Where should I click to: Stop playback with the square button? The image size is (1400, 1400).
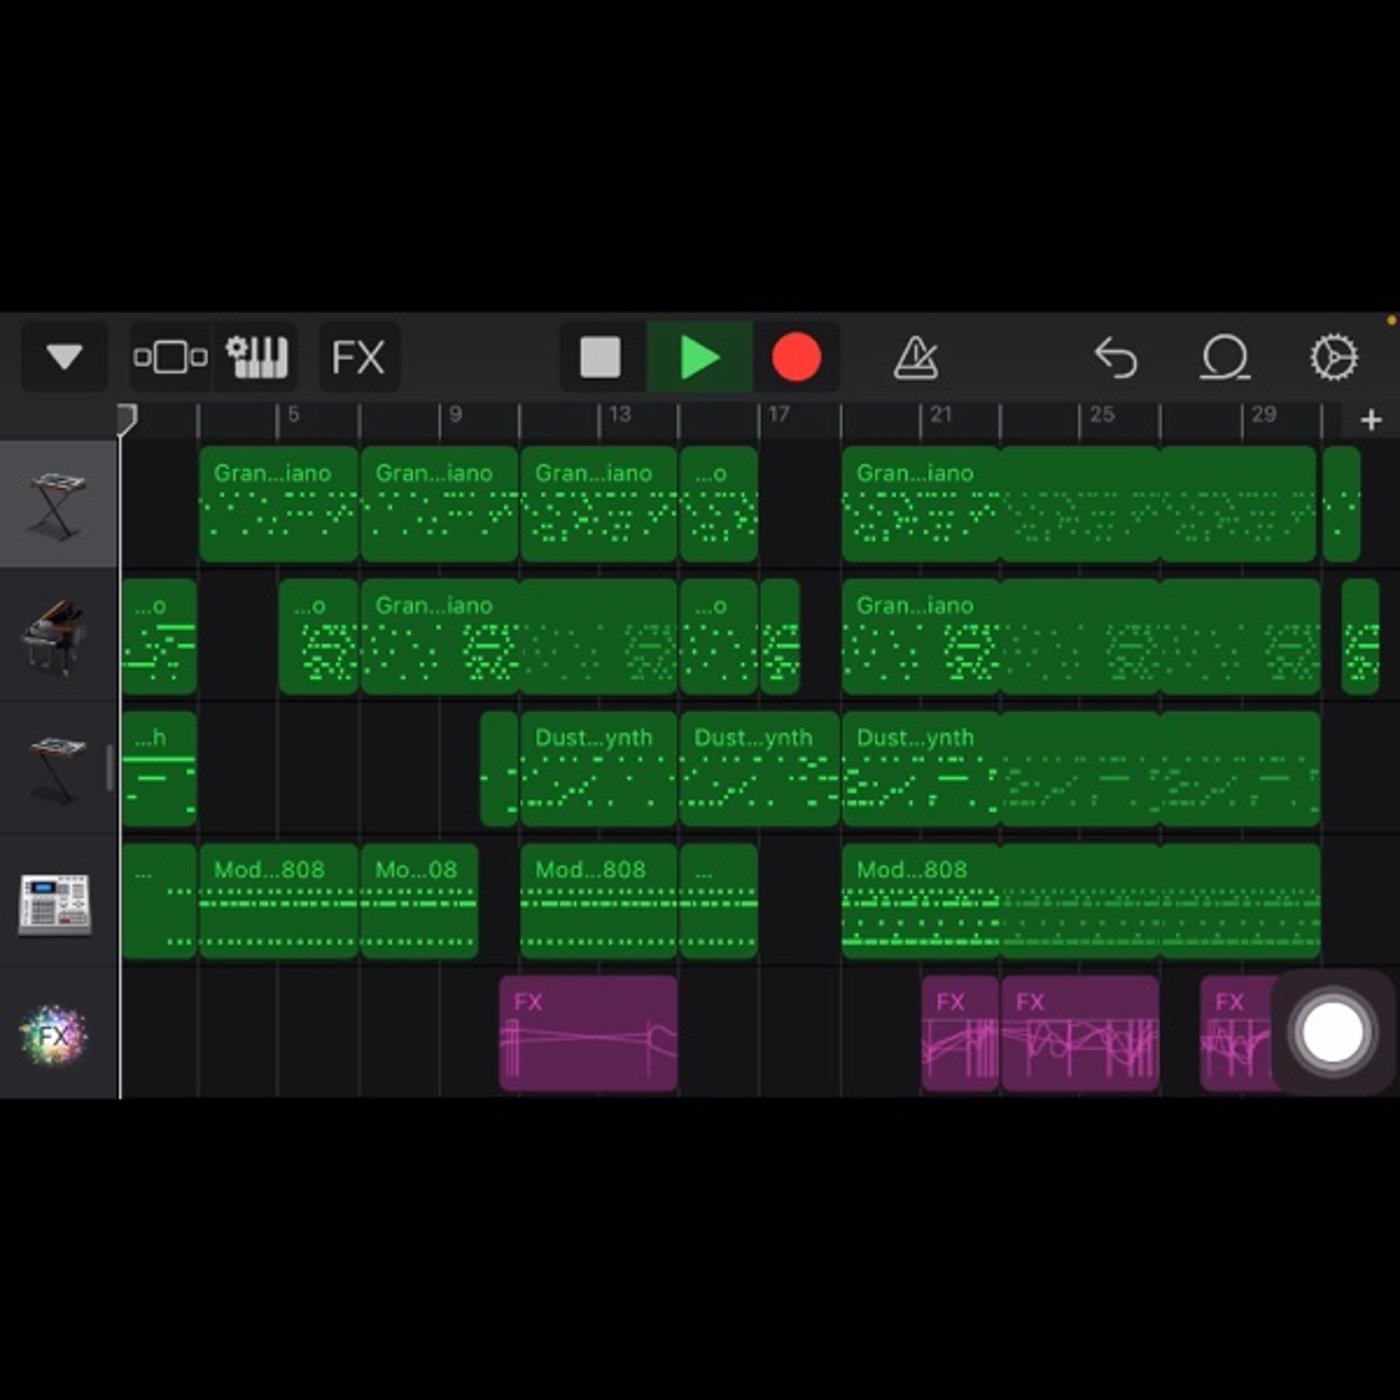click(x=601, y=357)
